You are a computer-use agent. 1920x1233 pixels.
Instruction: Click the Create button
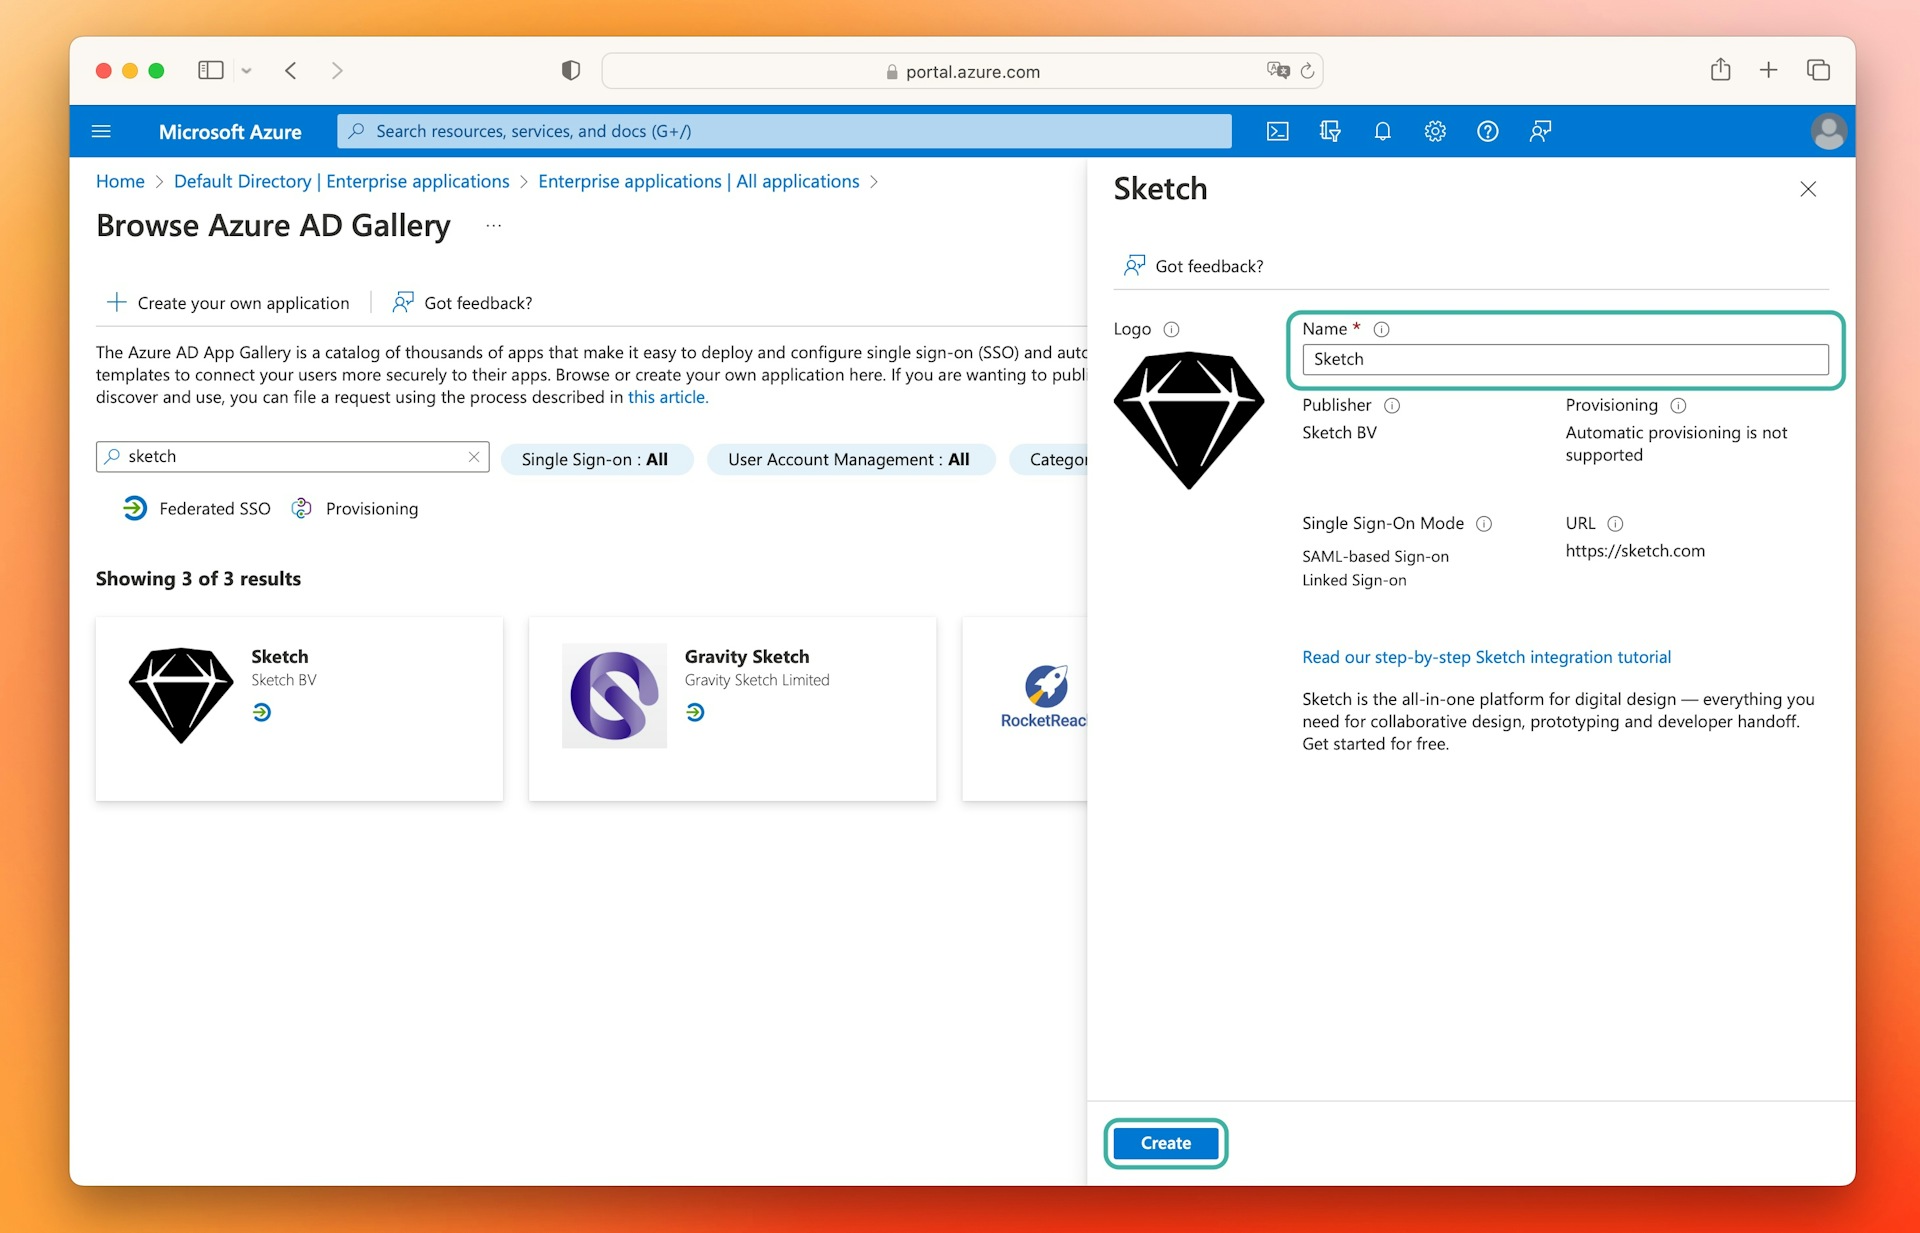click(1166, 1143)
